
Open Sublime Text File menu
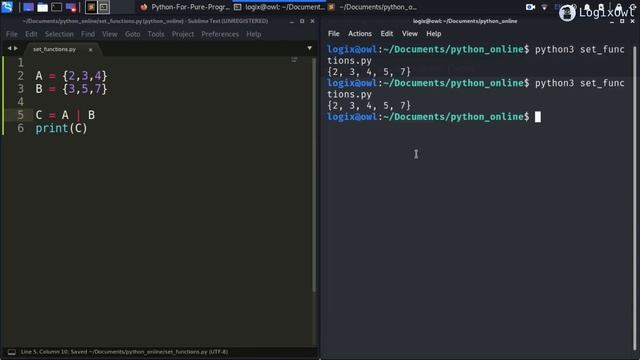coord(12,34)
